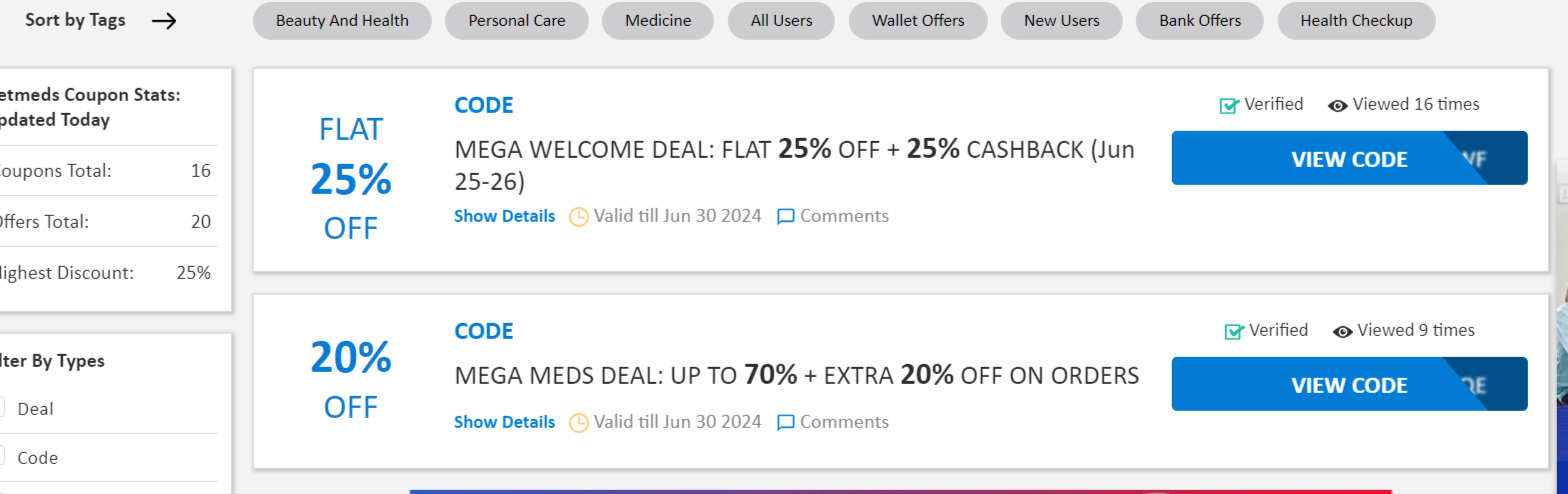Click the comment bubble icon on the 25% deal

click(x=786, y=216)
